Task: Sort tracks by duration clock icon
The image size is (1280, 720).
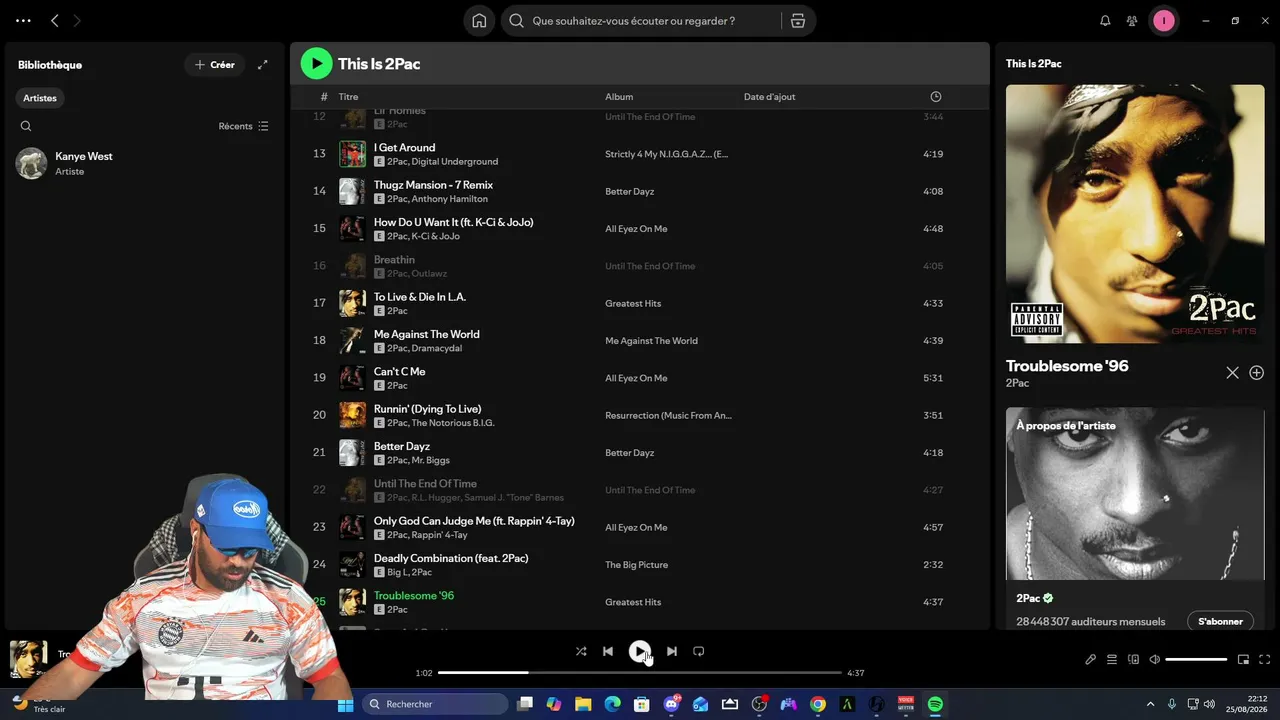Action: pyautogui.click(x=936, y=97)
